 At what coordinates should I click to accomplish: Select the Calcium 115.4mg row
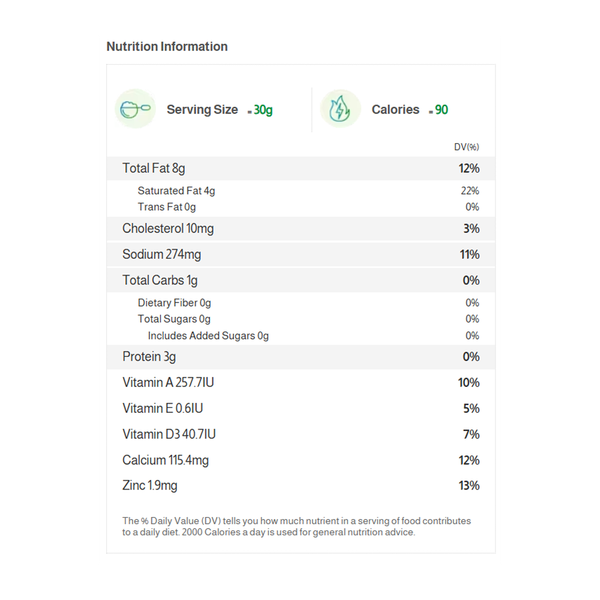point(166,461)
